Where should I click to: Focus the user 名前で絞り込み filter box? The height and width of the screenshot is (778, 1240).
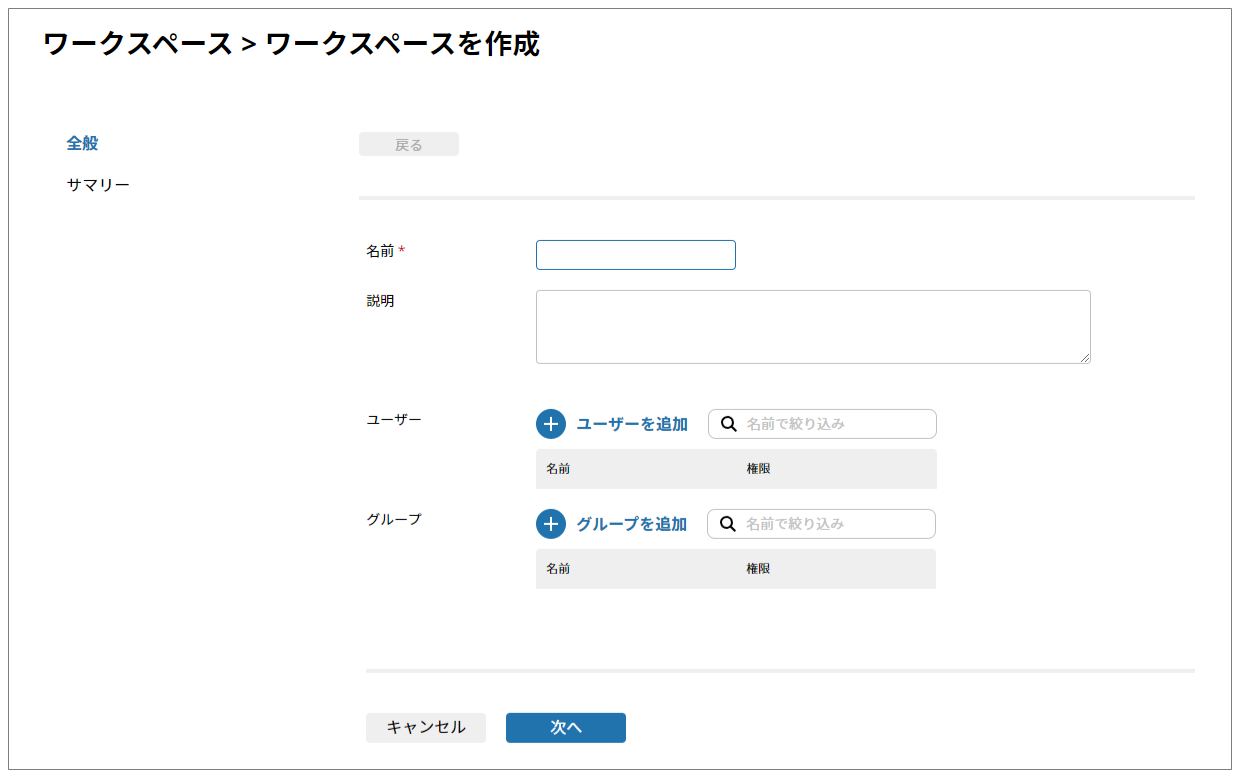837,424
